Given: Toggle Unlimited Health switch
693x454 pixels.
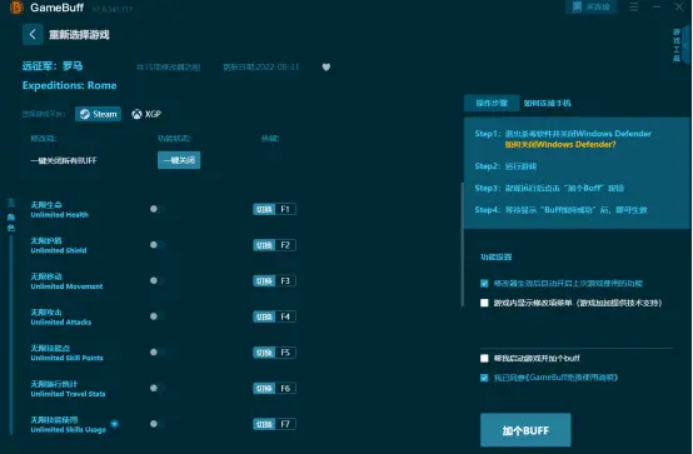Looking at the screenshot, I should coord(157,209).
